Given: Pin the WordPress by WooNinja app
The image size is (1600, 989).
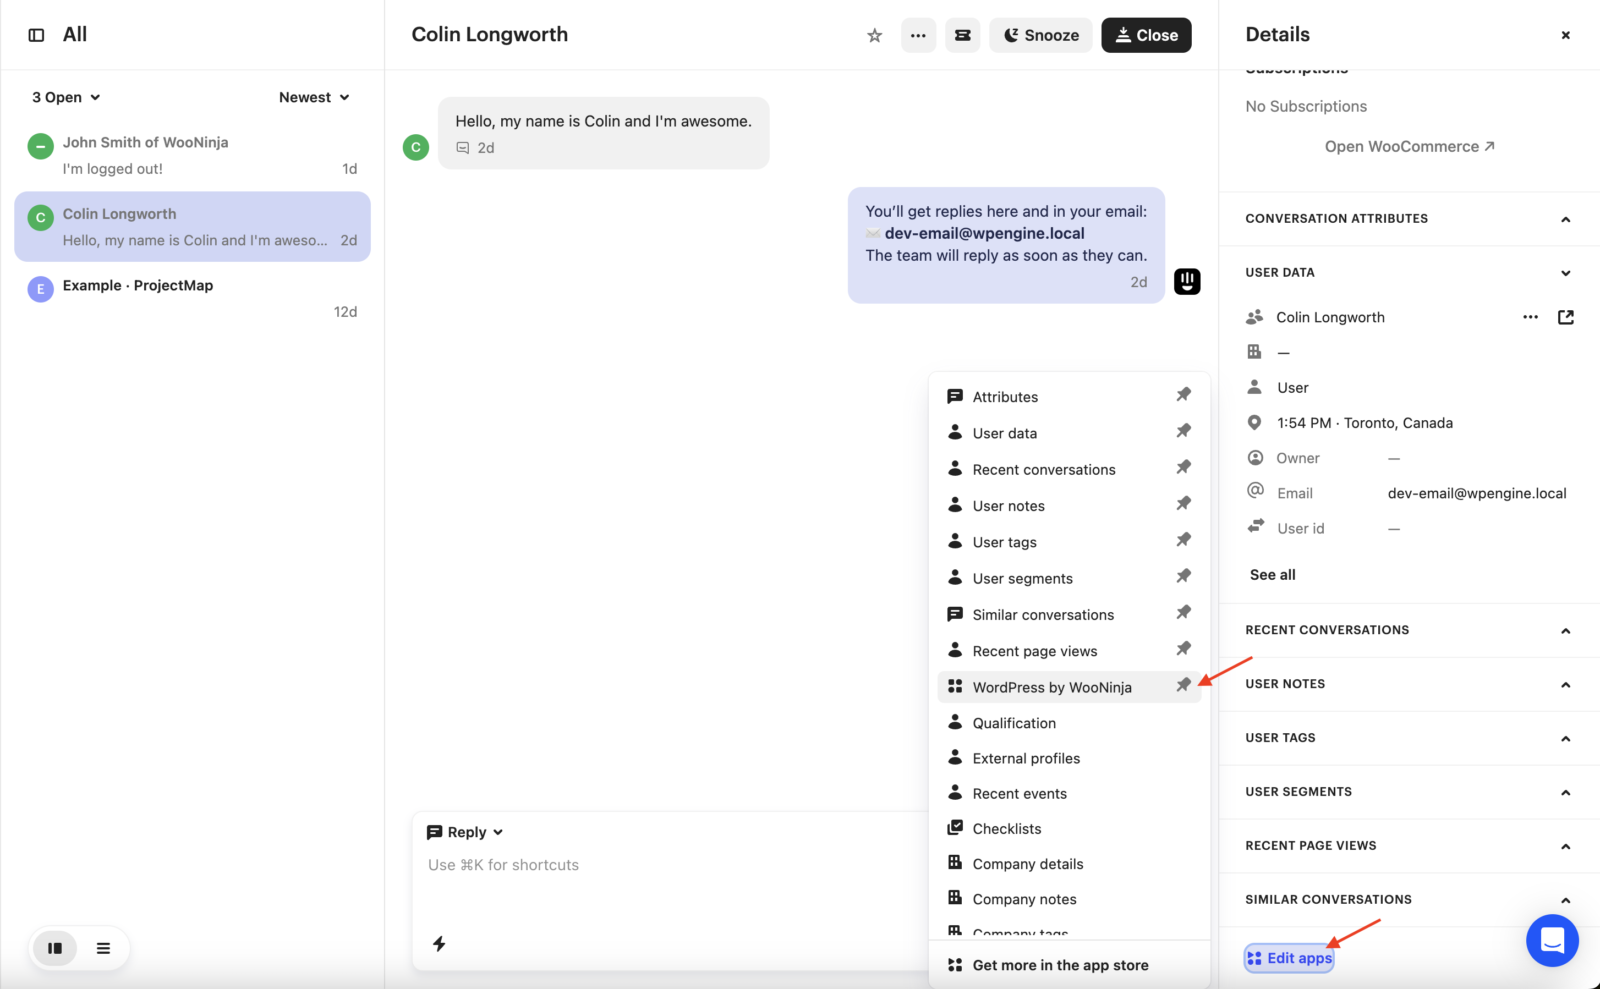Looking at the screenshot, I should [x=1183, y=685].
